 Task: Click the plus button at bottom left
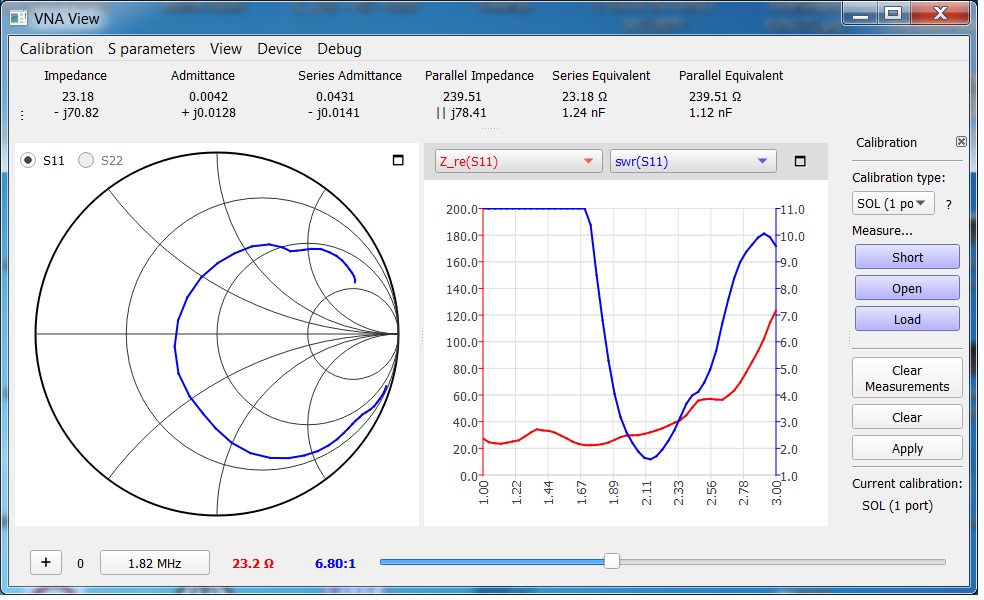46,562
